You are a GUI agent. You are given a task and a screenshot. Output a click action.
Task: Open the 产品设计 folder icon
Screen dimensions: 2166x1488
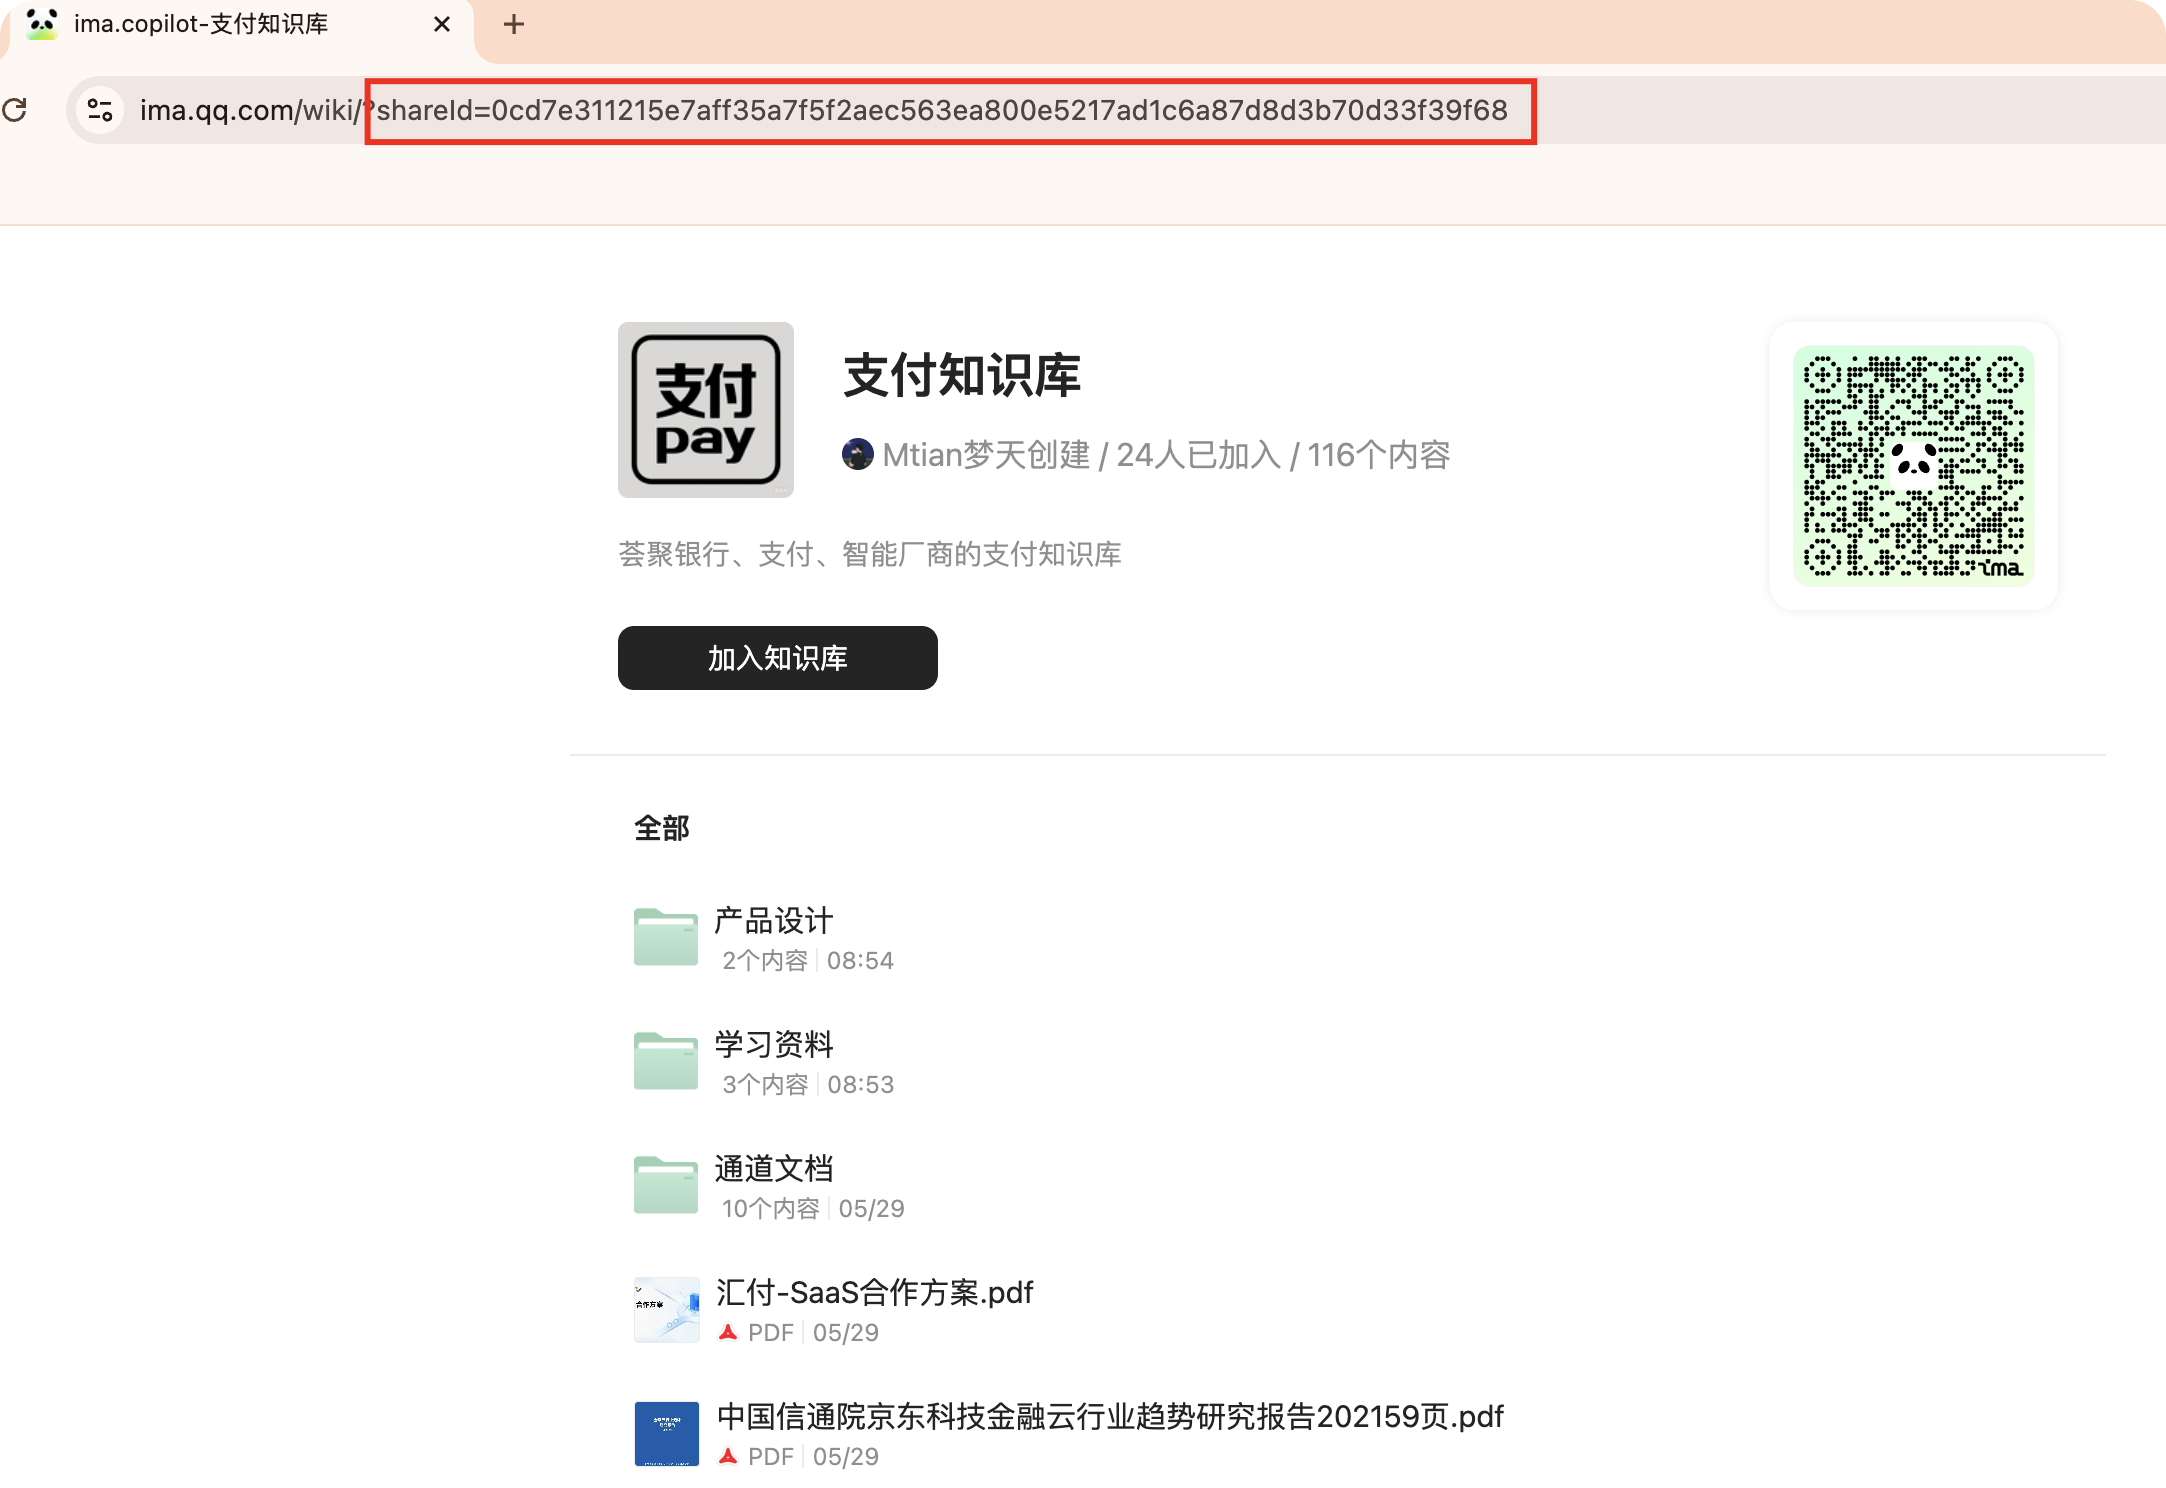pyautogui.click(x=666, y=937)
